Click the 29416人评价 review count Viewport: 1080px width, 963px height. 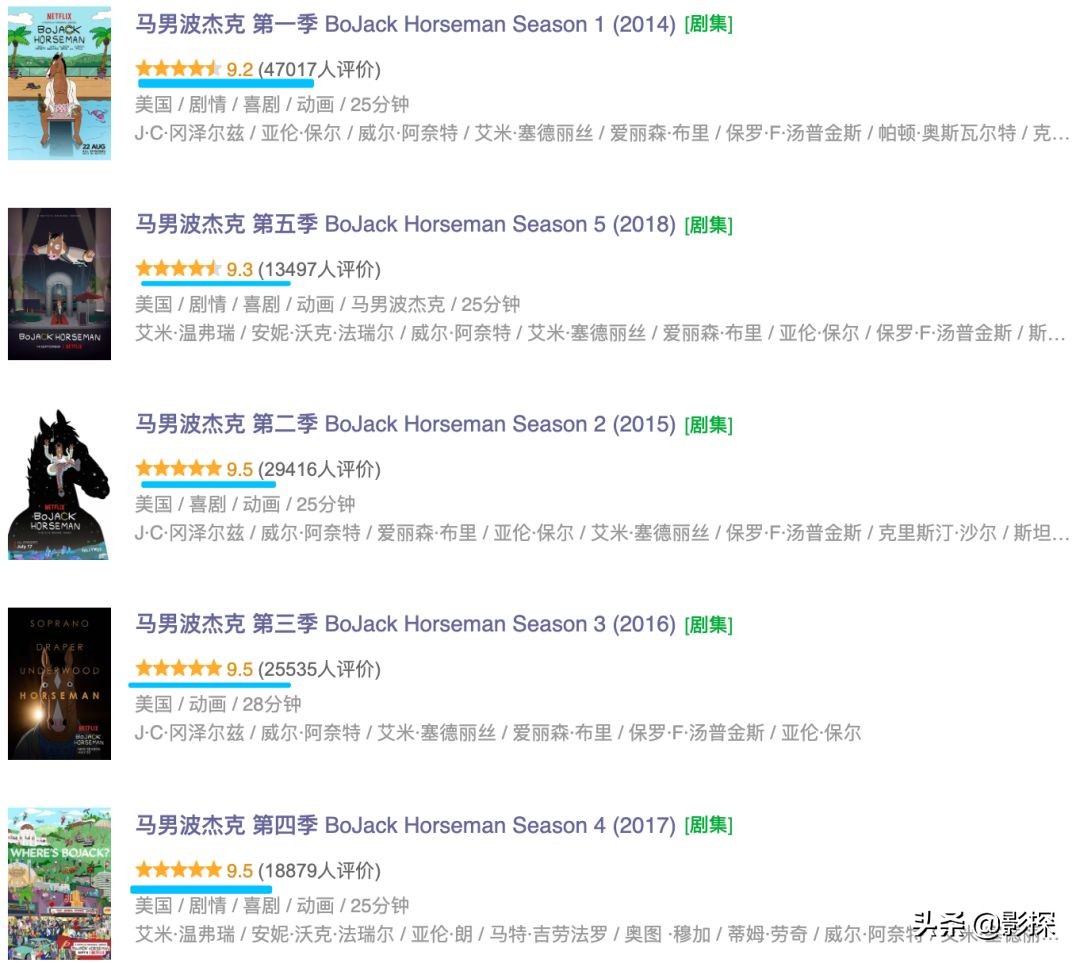(x=319, y=469)
